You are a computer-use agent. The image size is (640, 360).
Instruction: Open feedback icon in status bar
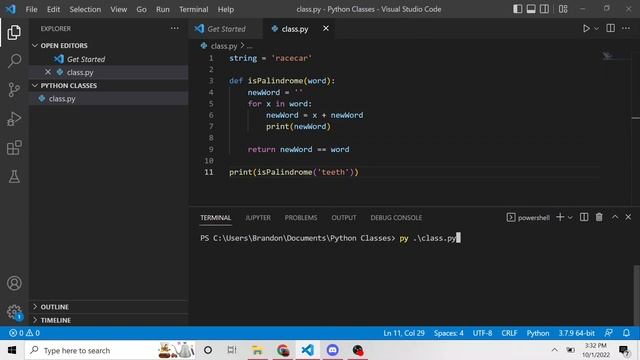click(609, 333)
